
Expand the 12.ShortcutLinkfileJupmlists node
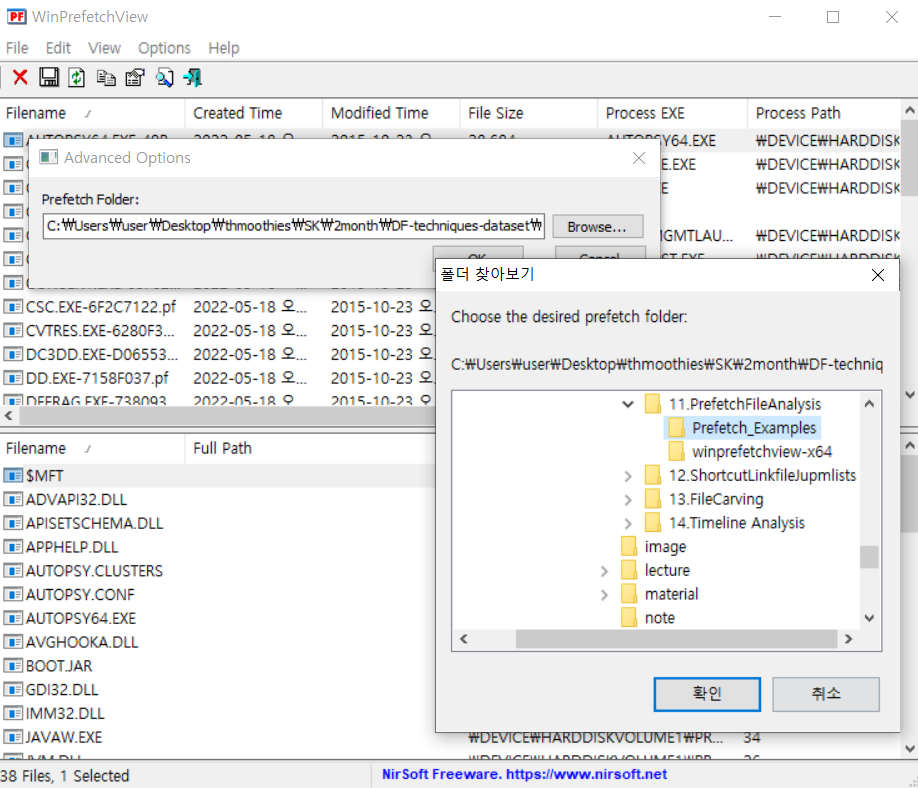click(628, 476)
